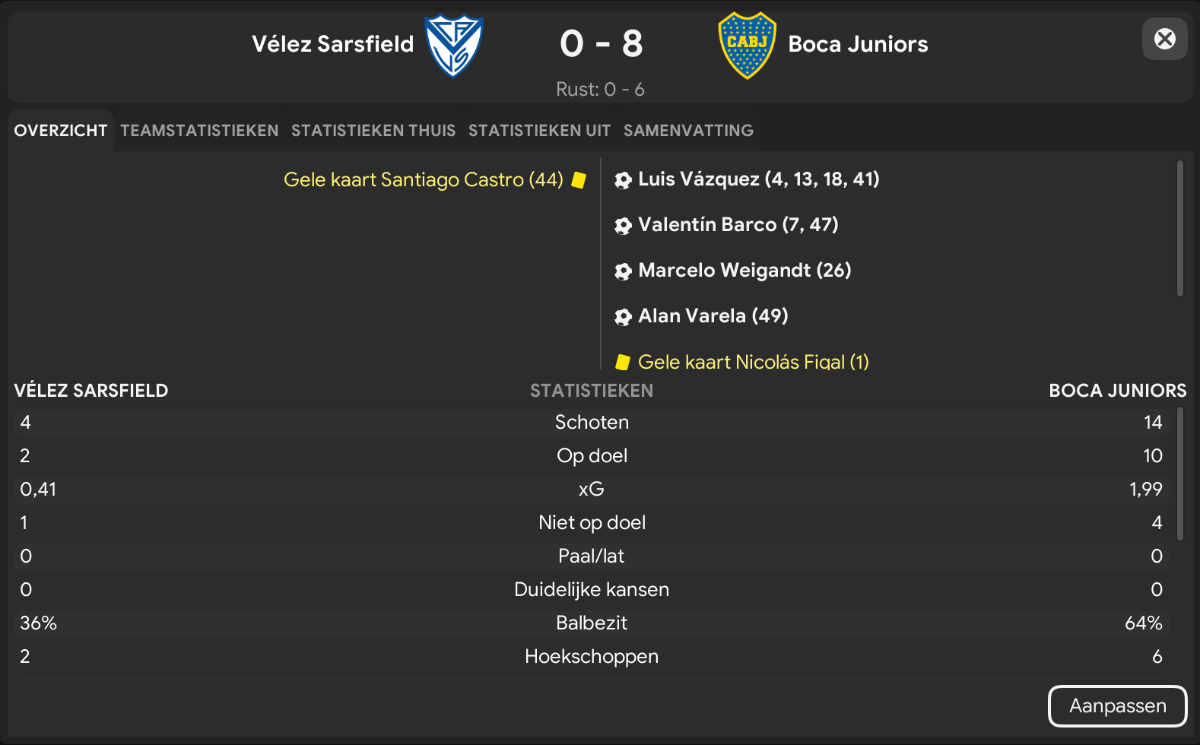The width and height of the screenshot is (1200, 745).
Task: Click the Aanpassen button
Action: click(1118, 706)
